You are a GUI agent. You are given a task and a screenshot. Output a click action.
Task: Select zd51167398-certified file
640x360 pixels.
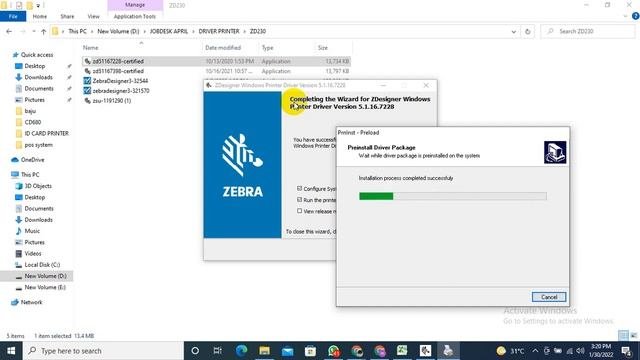click(x=118, y=71)
